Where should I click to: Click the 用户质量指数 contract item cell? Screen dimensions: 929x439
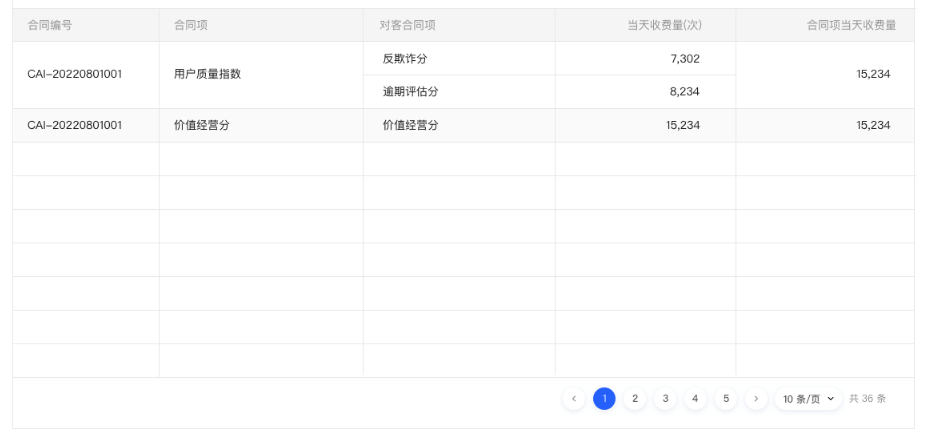point(208,75)
